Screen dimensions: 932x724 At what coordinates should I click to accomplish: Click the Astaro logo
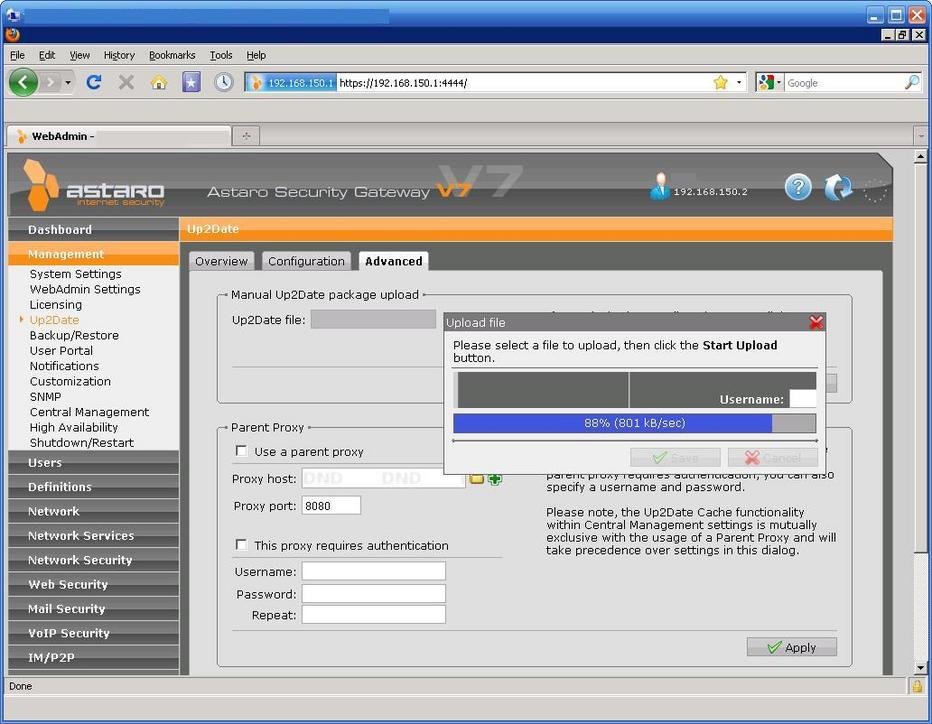[x=94, y=185]
